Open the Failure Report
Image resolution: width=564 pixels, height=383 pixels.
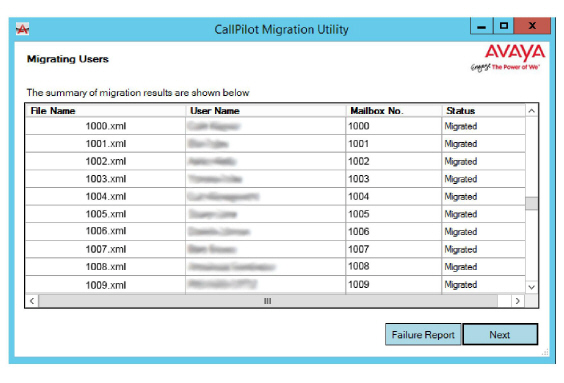click(x=423, y=334)
